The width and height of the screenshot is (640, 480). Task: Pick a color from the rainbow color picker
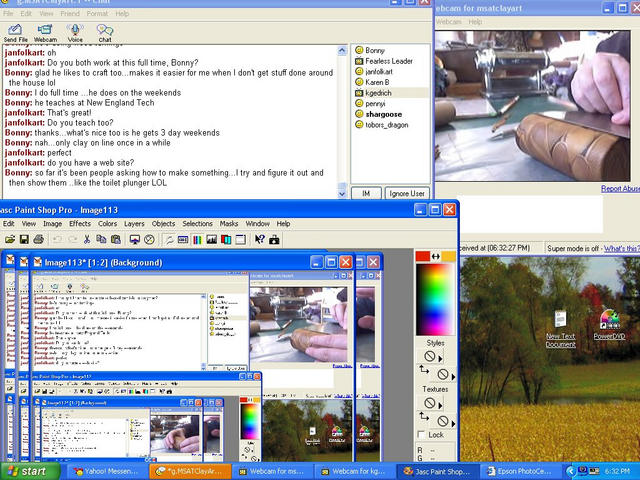[435, 300]
